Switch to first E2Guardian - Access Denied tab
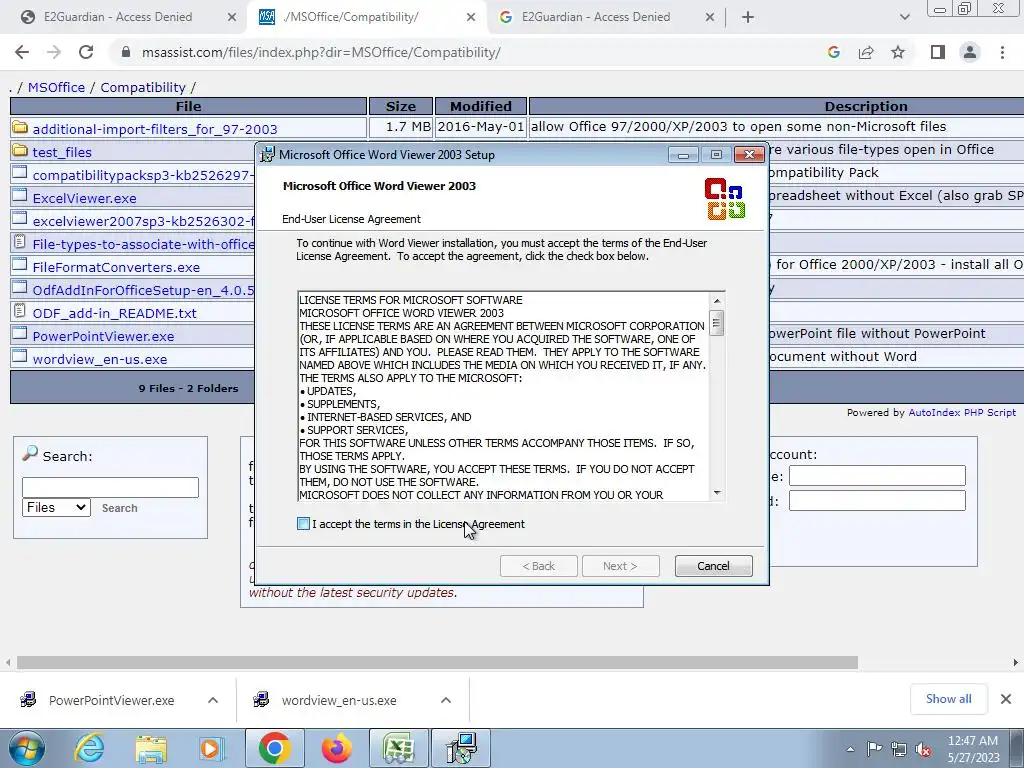Viewport: 1024px width, 768px height. pos(118,17)
